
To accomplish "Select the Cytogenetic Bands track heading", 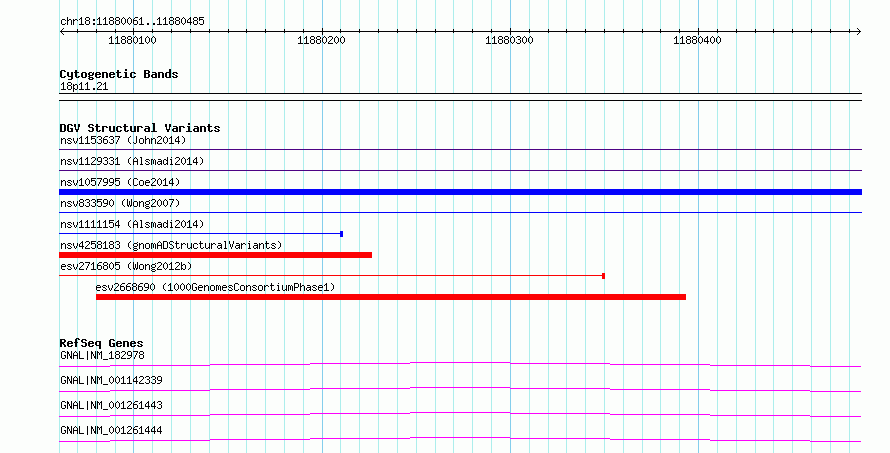I will [x=119, y=74].
